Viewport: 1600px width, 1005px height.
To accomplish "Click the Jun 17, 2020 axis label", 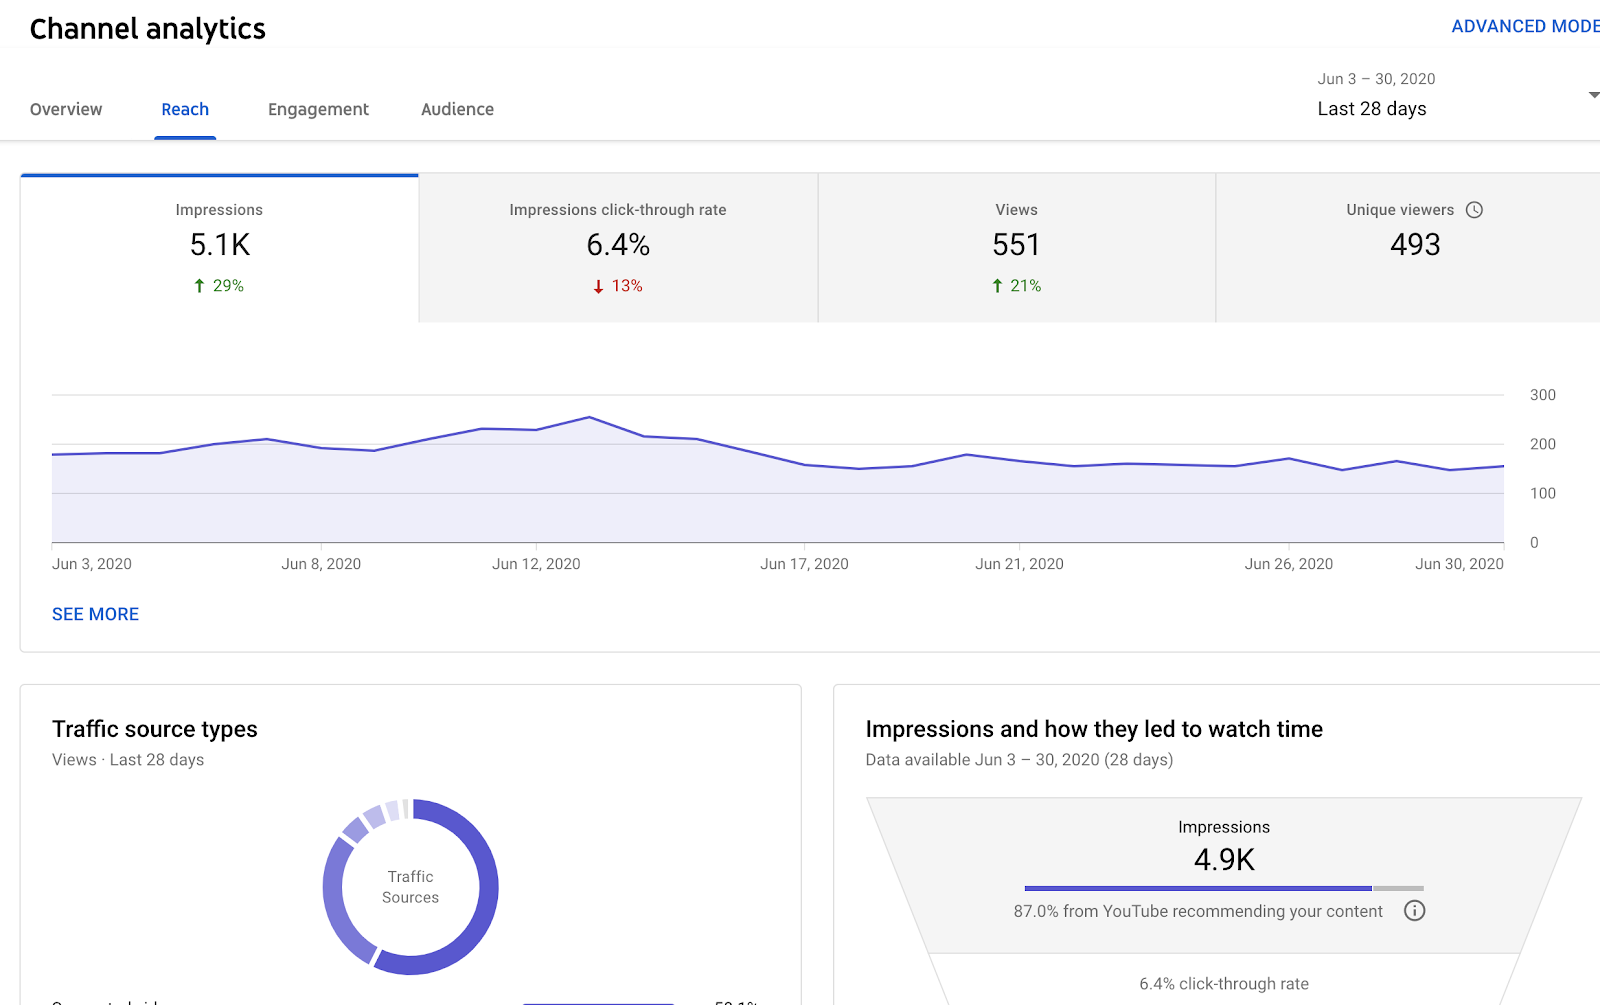I will [x=804, y=564].
